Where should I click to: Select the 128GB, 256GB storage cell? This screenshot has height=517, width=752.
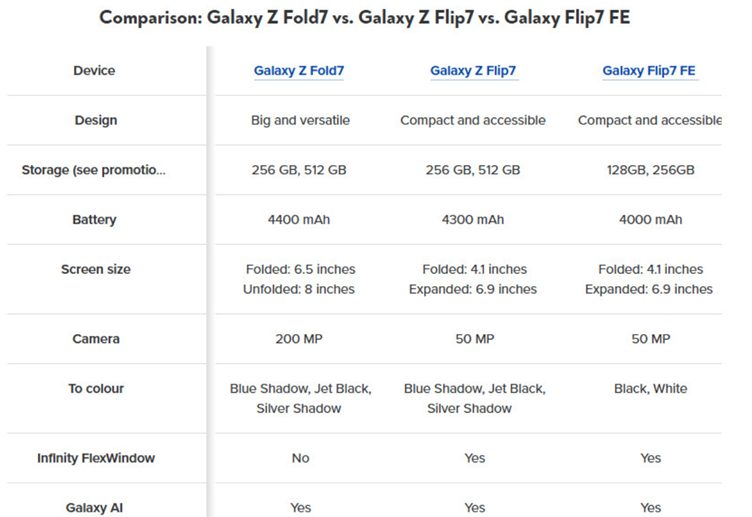pos(649,170)
